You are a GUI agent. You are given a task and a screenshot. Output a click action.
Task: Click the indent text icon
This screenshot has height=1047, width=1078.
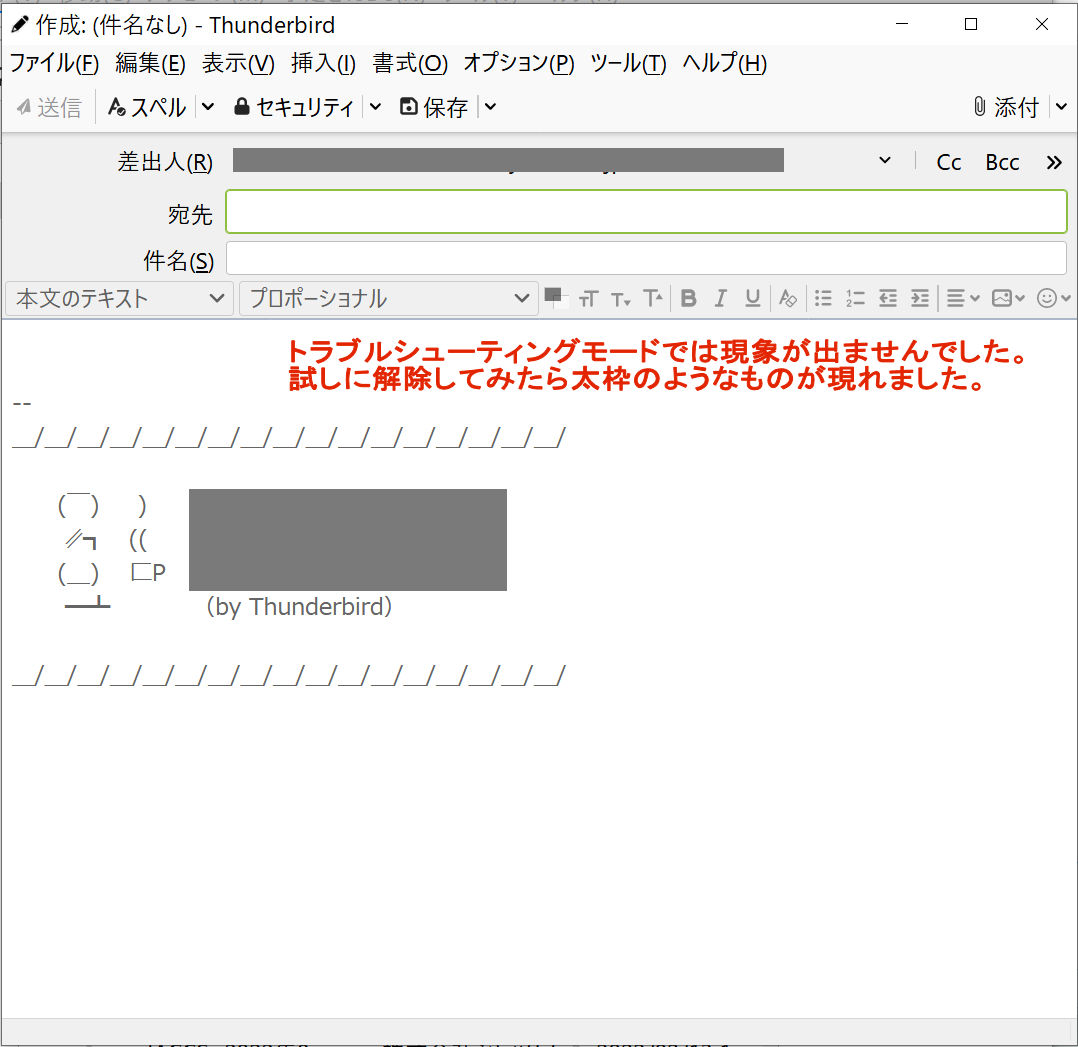coord(920,298)
